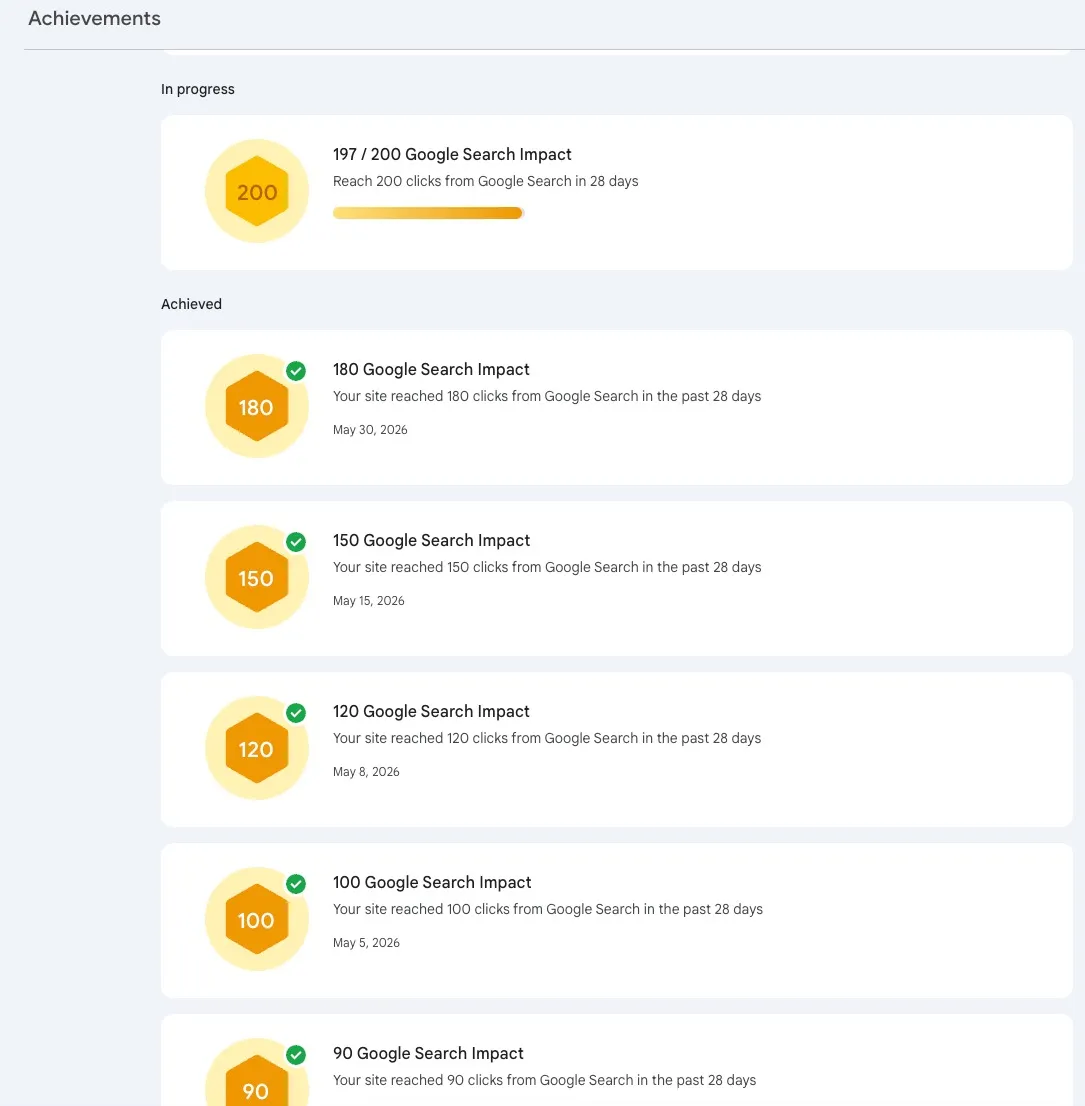Image resolution: width=1085 pixels, height=1106 pixels.
Task: Click '100 Google Search Impact' title
Action: pyautogui.click(x=432, y=882)
